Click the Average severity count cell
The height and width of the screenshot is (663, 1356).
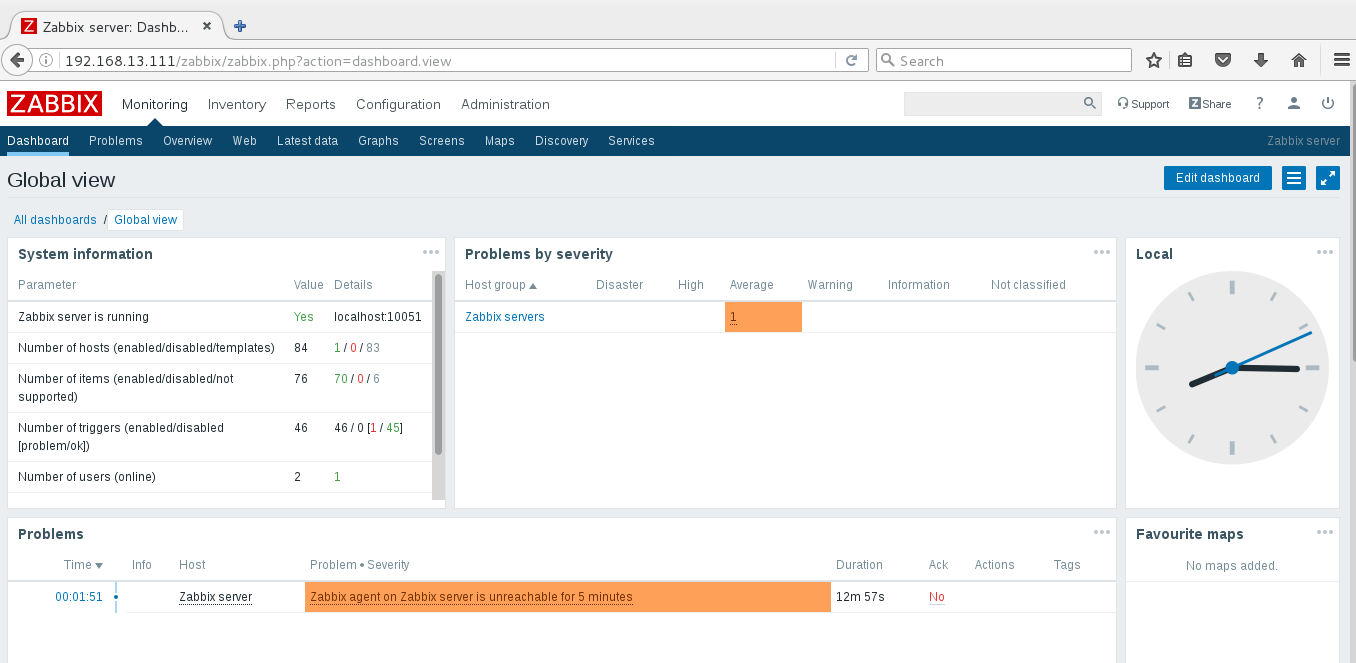pyautogui.click(x=763, y=317)
